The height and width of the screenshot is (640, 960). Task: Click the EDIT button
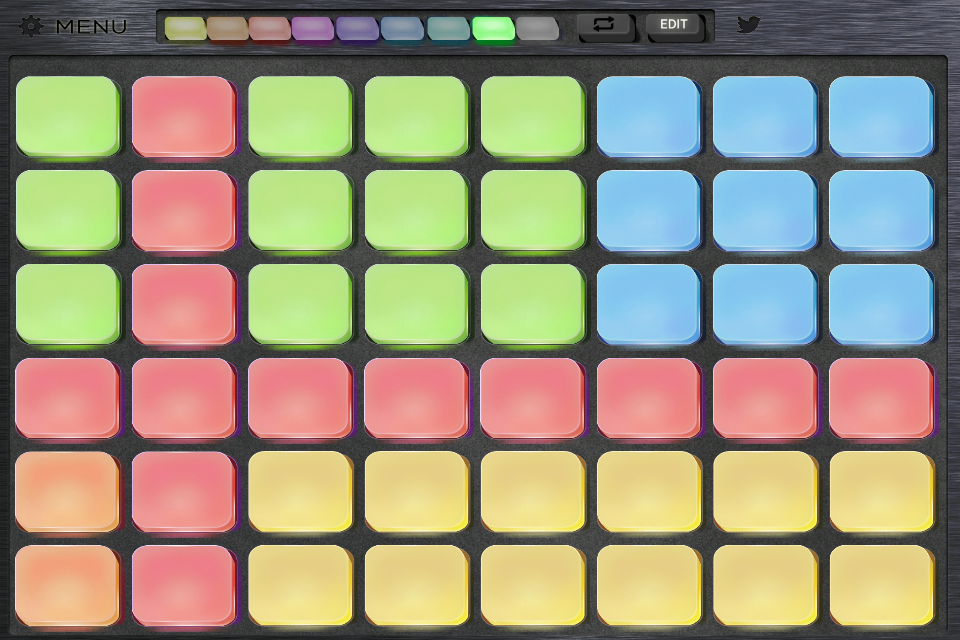coord(674,26)
